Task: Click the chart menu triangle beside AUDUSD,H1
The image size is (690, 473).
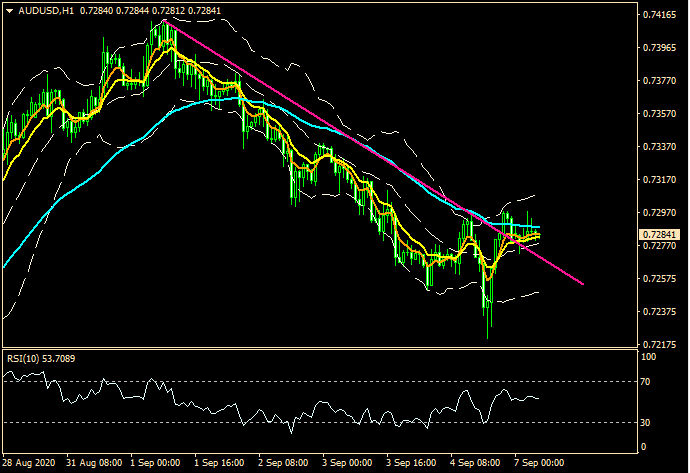Action: [x=9, y=10]
